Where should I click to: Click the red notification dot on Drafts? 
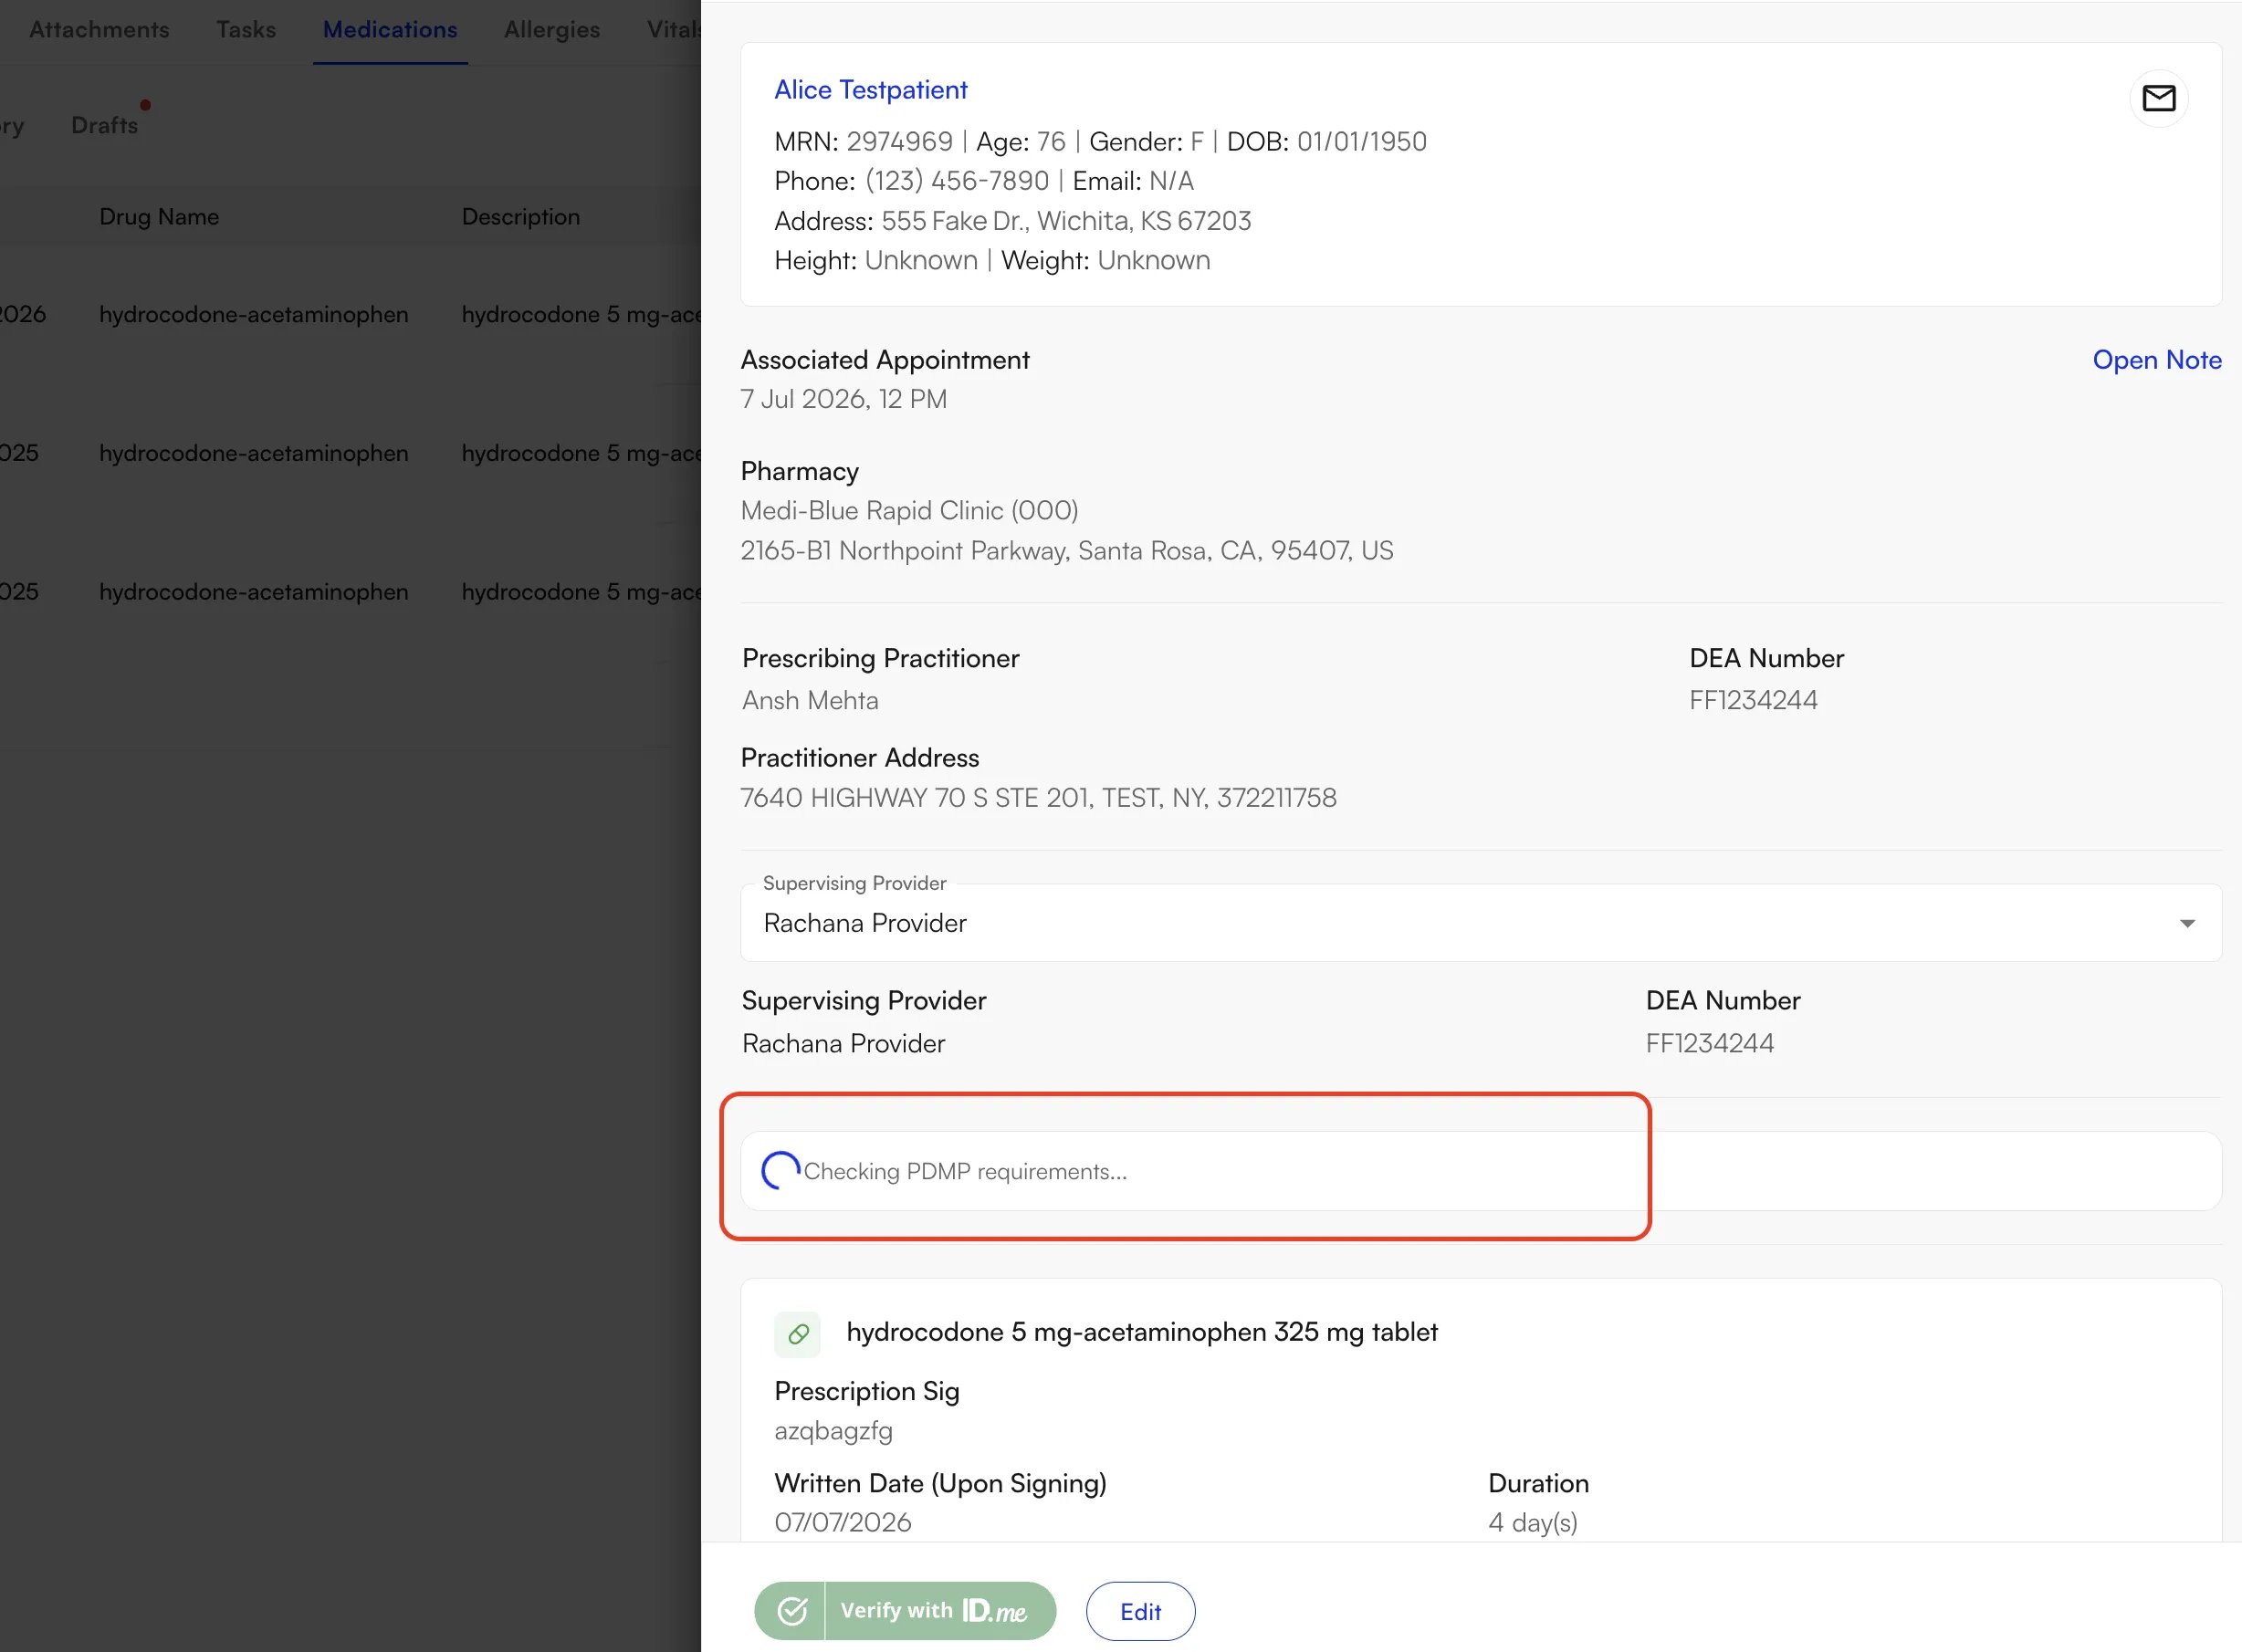145,105
